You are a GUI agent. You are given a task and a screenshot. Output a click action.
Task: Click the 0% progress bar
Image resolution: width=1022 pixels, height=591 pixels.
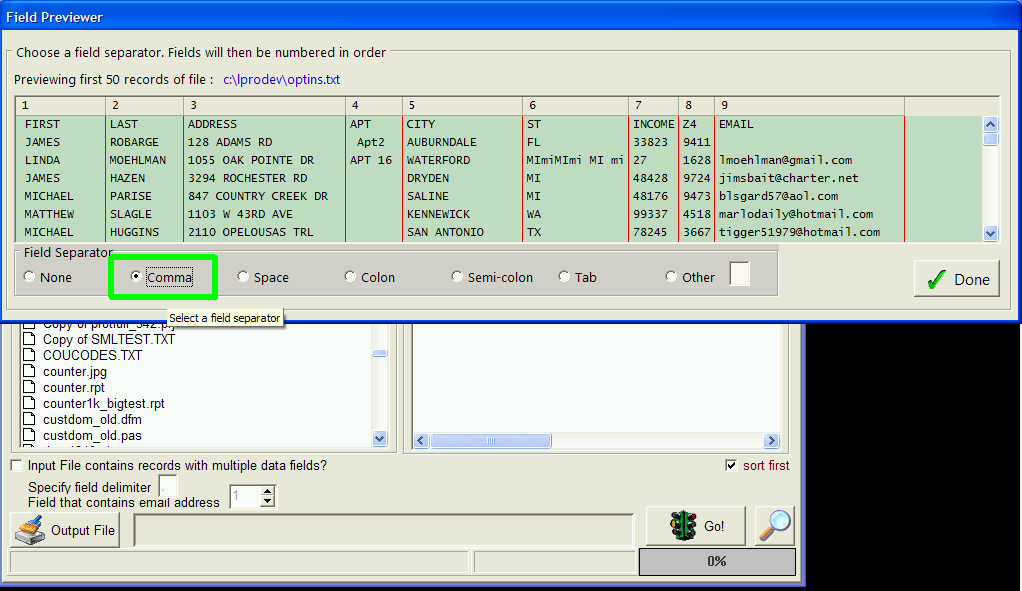(717, 561)
